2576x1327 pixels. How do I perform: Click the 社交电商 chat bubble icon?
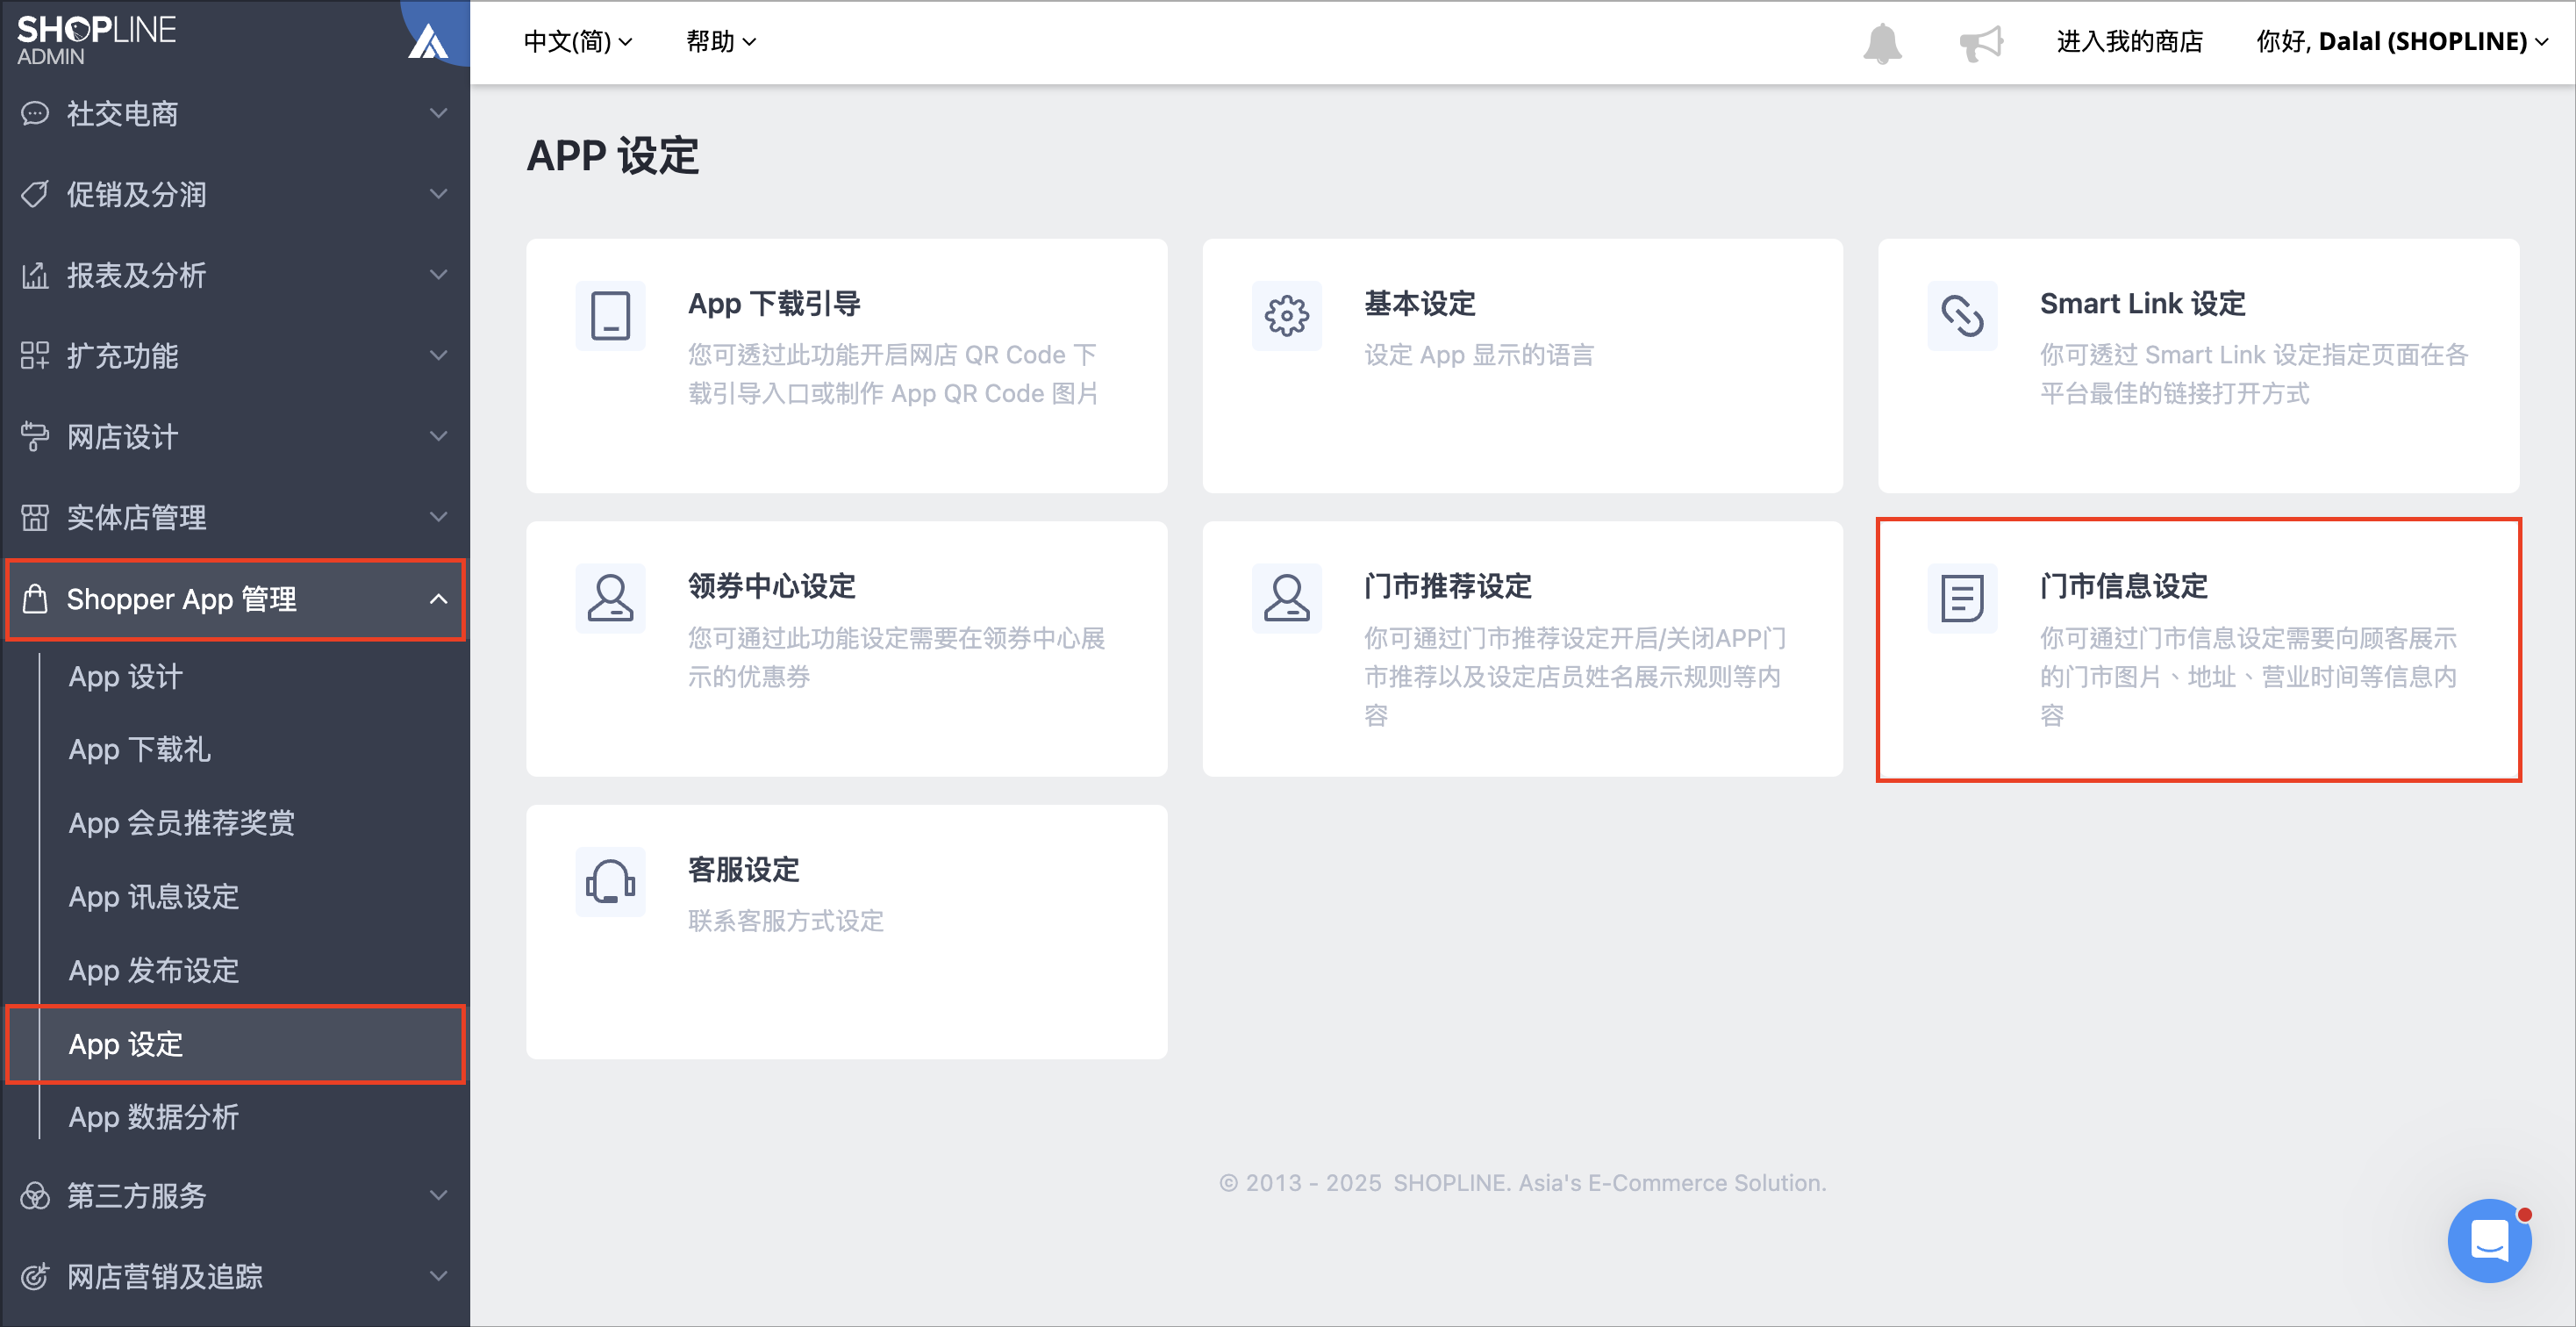[35, 113]
